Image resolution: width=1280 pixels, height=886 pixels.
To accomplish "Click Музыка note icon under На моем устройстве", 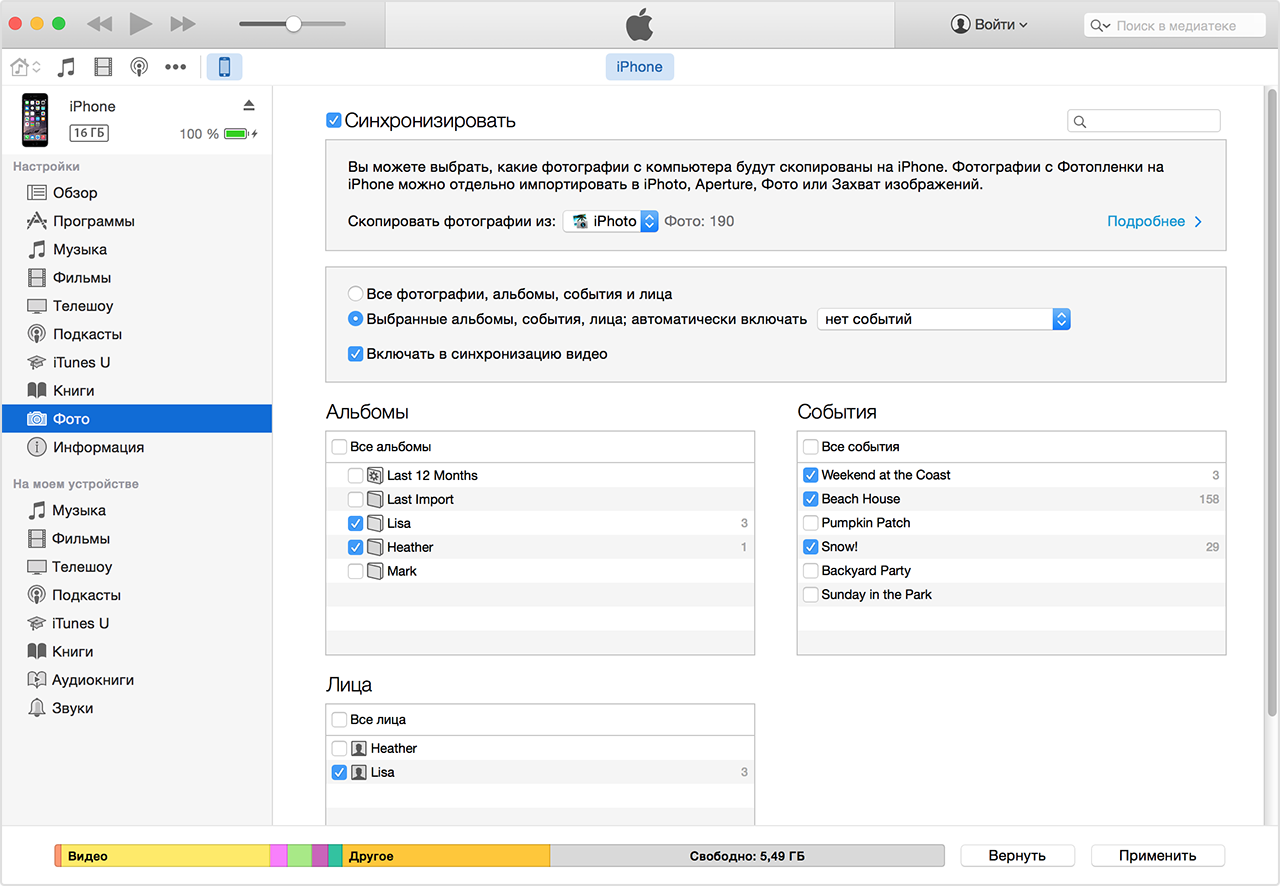I will pyautogui.click(x=37, y=510).
